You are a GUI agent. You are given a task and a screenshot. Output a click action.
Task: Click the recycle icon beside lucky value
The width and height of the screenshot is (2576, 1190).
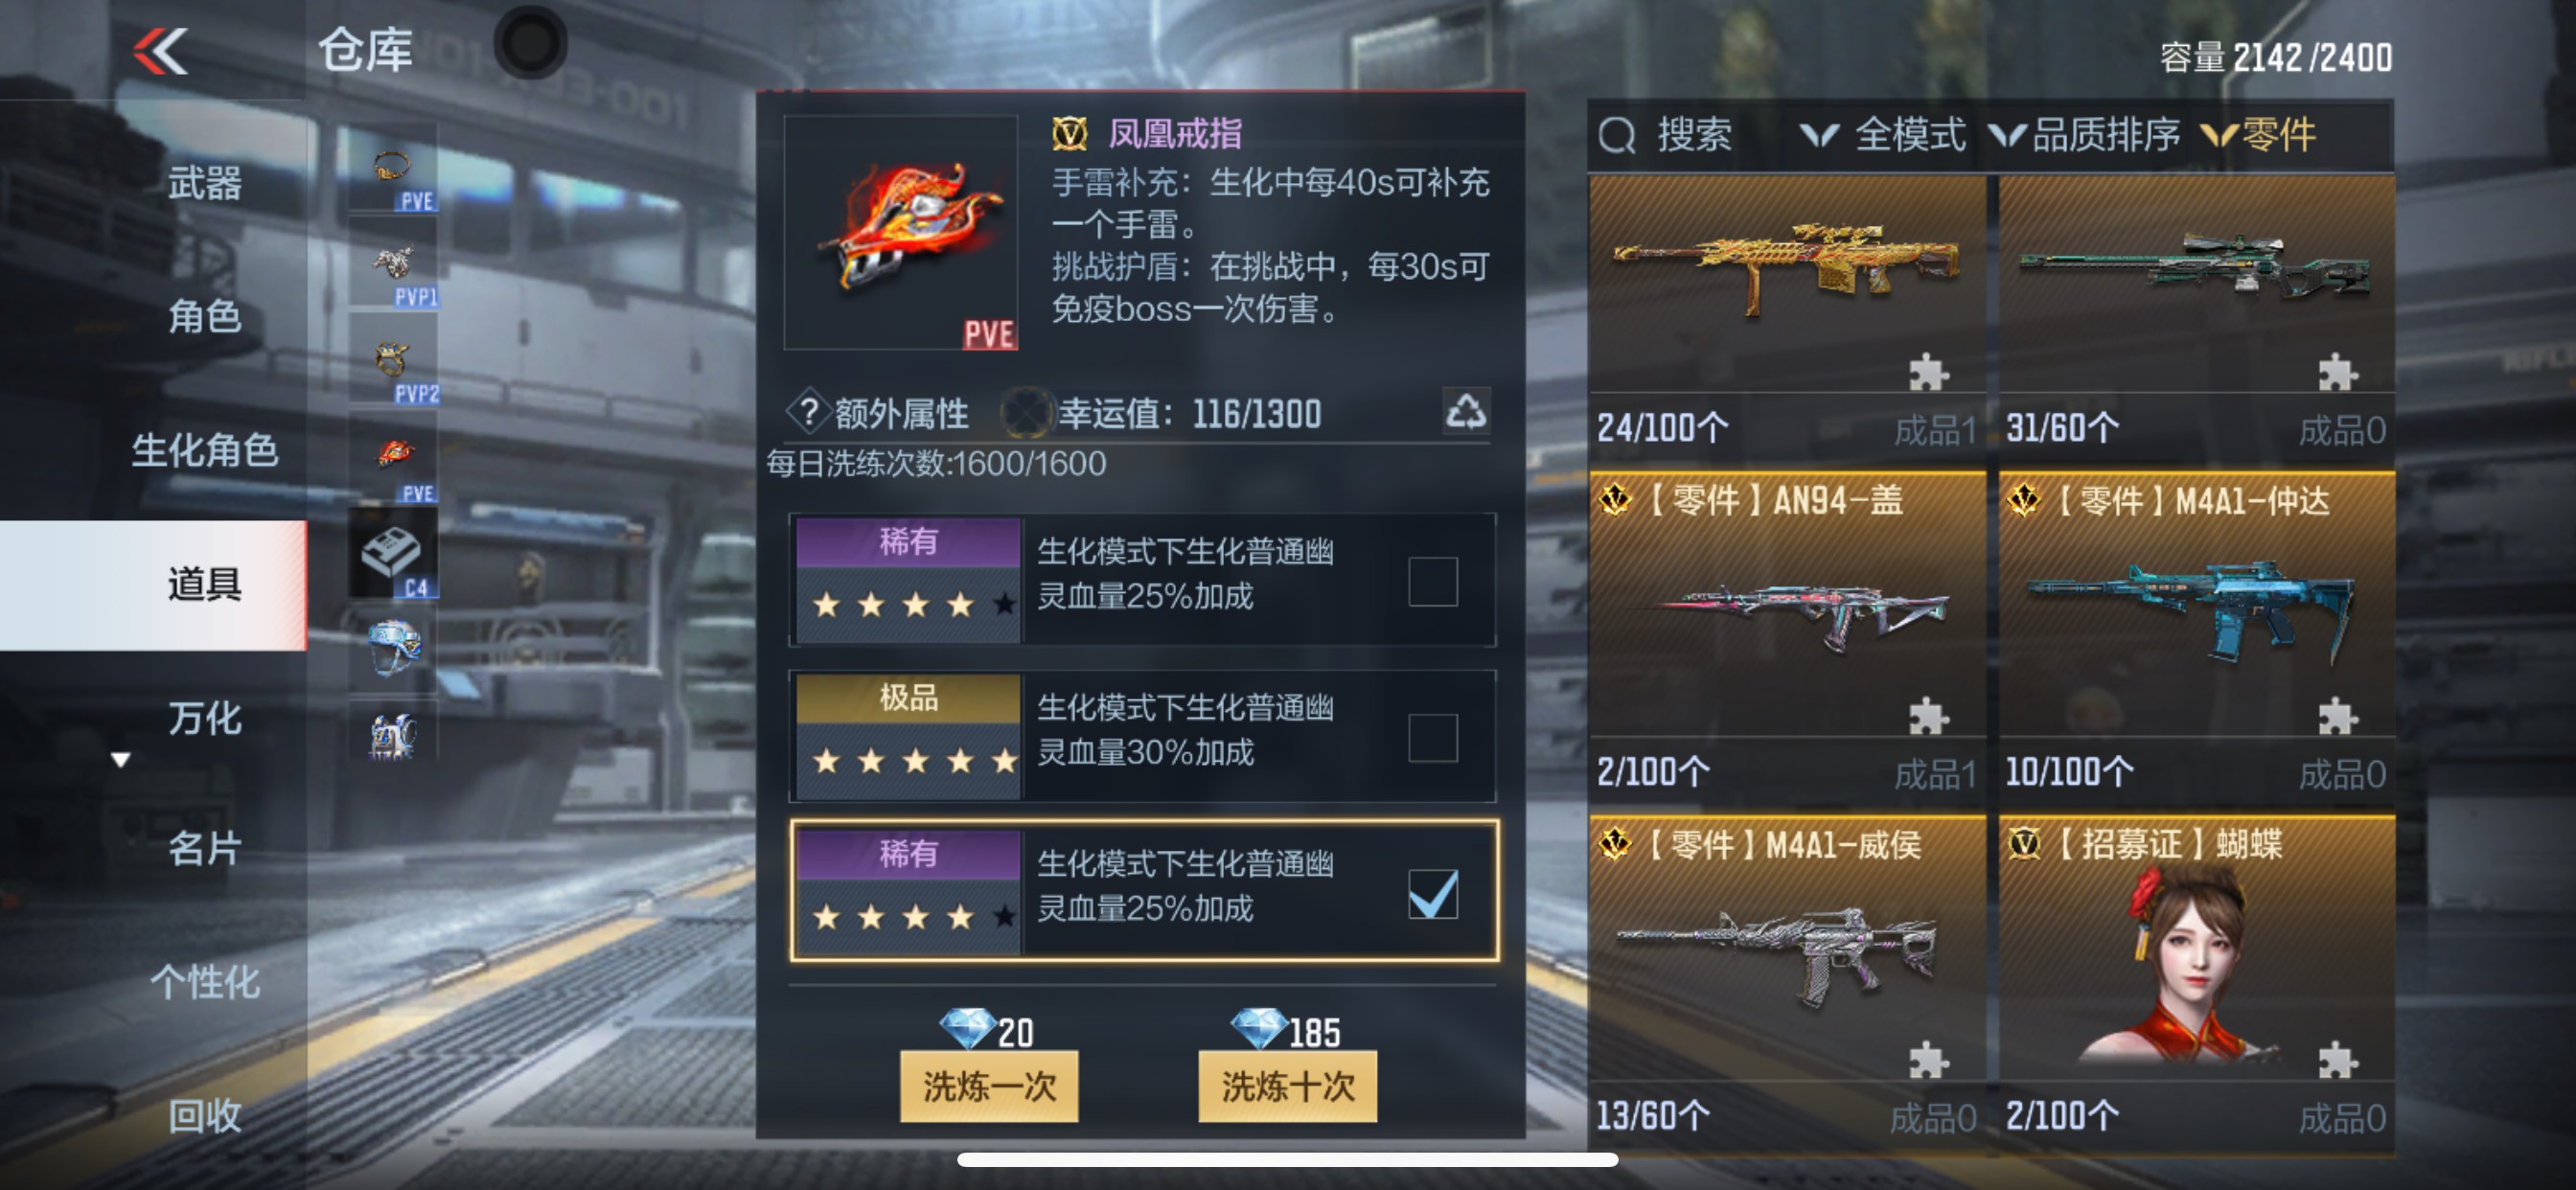[x=1465, y=411]
